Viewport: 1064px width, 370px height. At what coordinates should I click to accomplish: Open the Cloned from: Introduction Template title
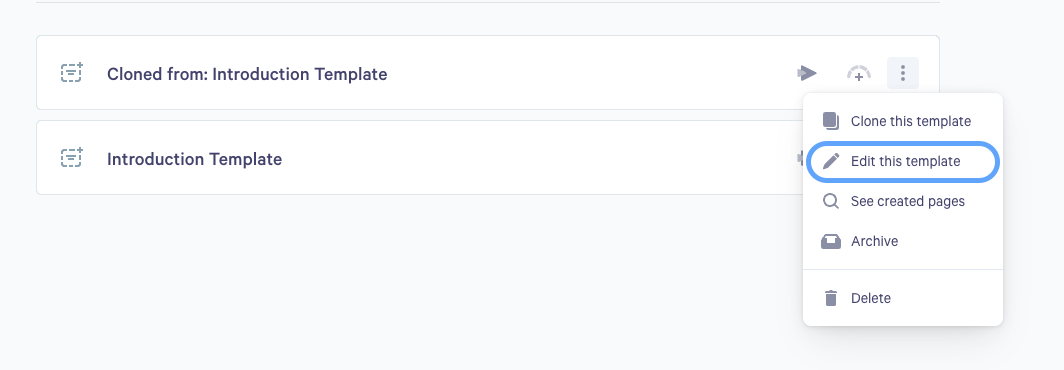click(247, 74)
